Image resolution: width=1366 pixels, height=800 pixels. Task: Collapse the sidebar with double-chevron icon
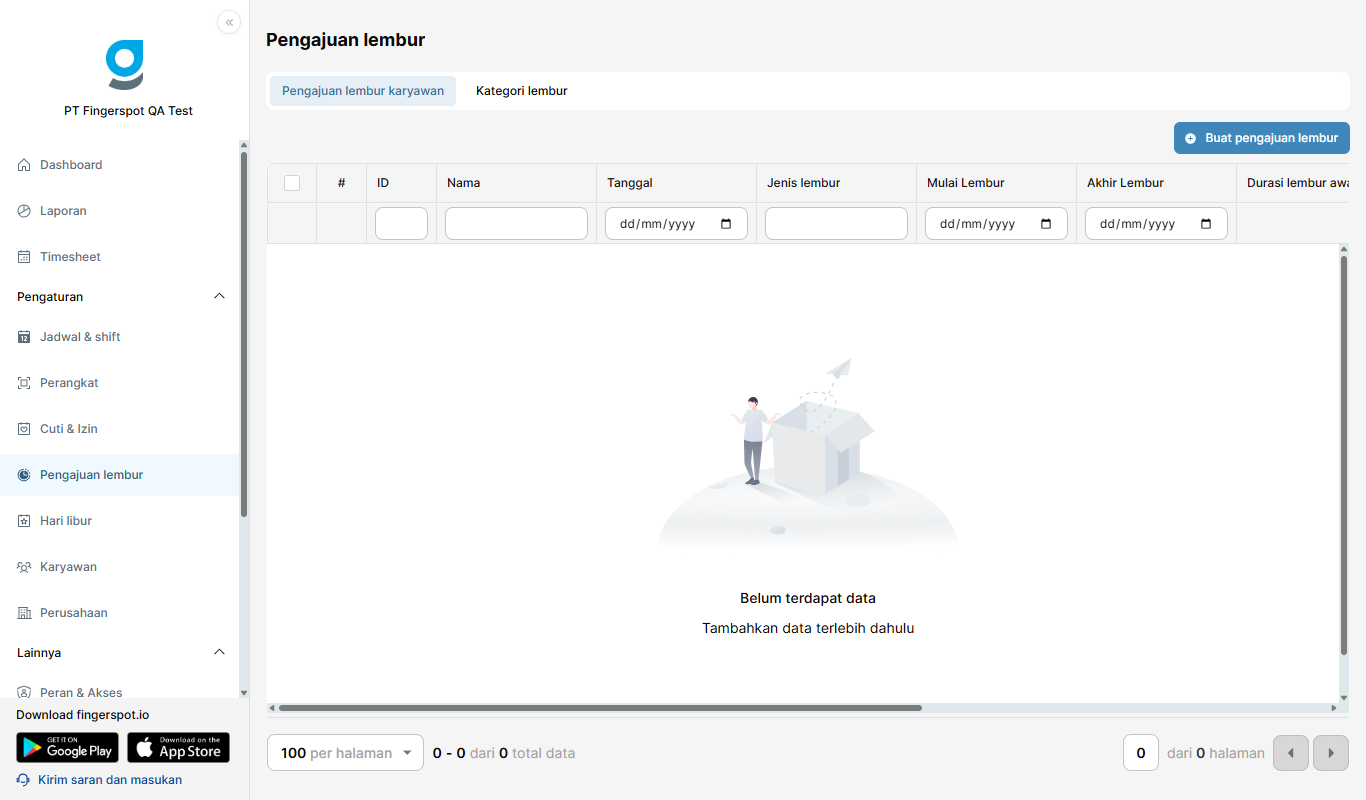click(x=229, y=22)
